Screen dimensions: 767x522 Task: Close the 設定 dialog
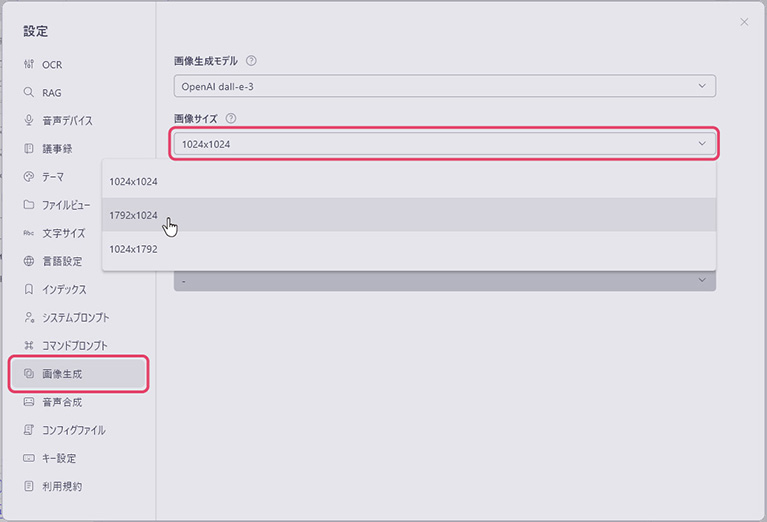(x=744, y=22)
